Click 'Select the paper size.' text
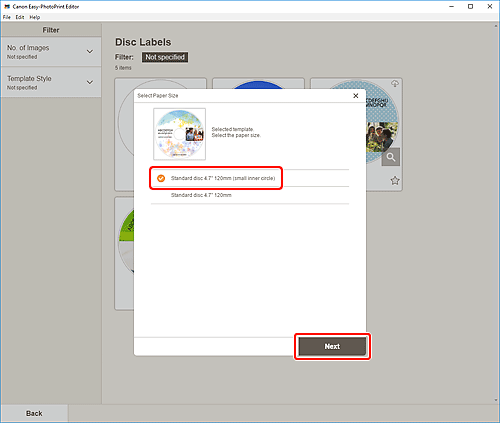Viewport: 500px width, 423px height. coord(236,135)
